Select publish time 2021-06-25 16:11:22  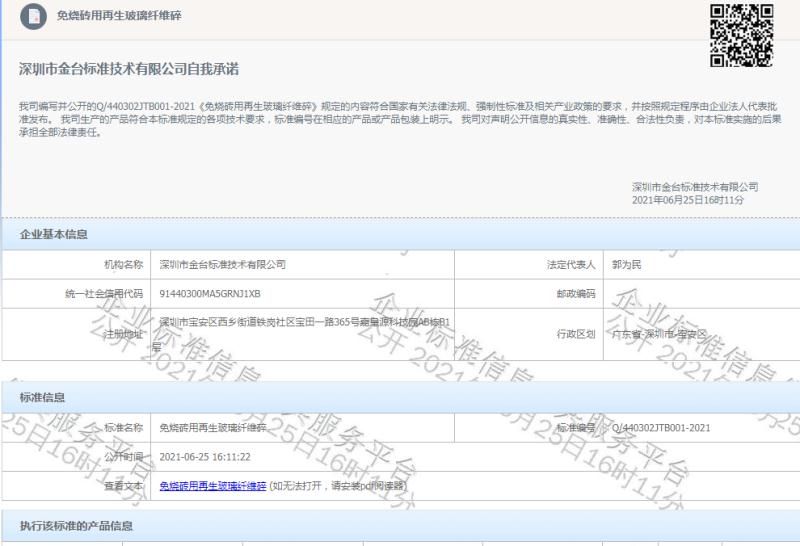tap(205, 457)
